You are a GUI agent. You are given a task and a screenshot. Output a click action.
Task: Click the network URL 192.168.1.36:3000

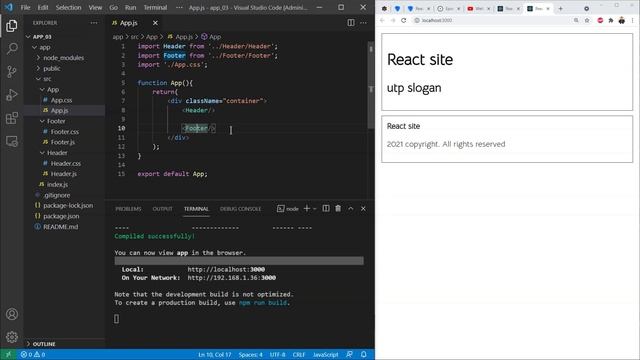pyautogui.click(x=231, y=278)
